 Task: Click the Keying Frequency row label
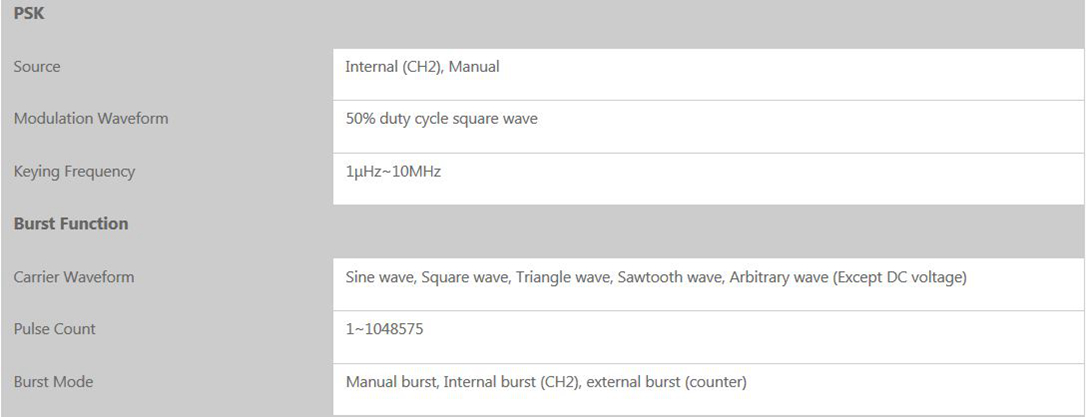click(x=74, y=172)
